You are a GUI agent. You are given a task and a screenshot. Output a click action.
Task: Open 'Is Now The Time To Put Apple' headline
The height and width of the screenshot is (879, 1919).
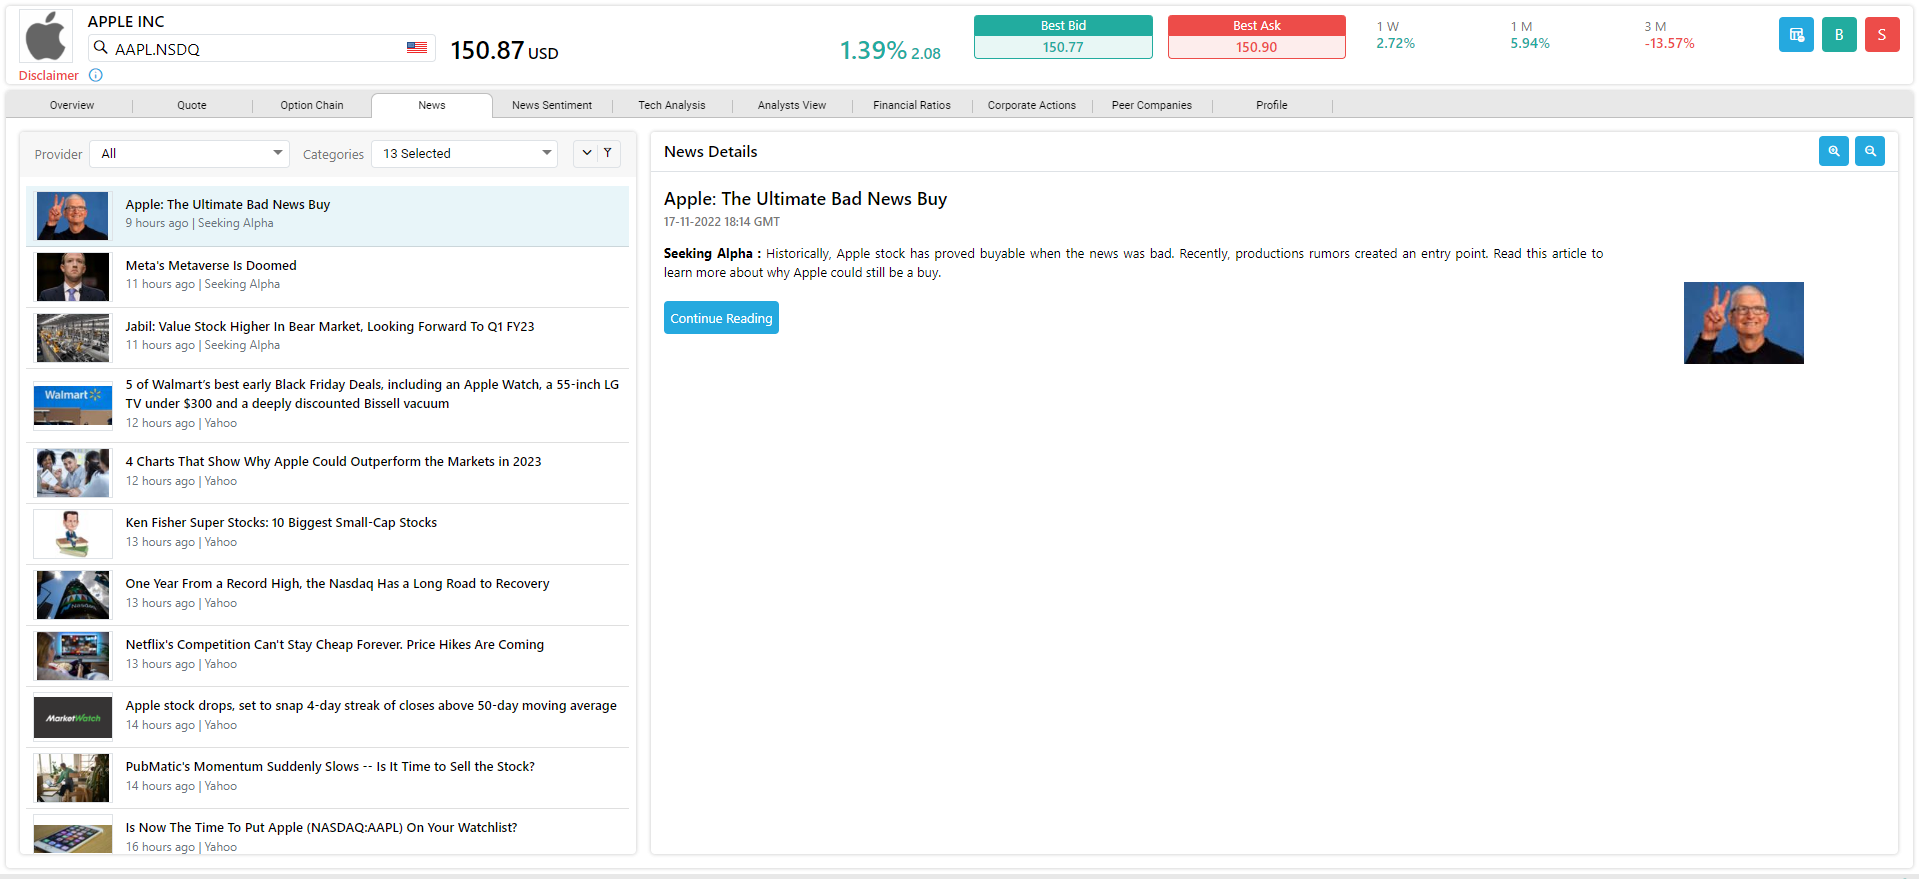pyautogui.click(x=321, y=827)
